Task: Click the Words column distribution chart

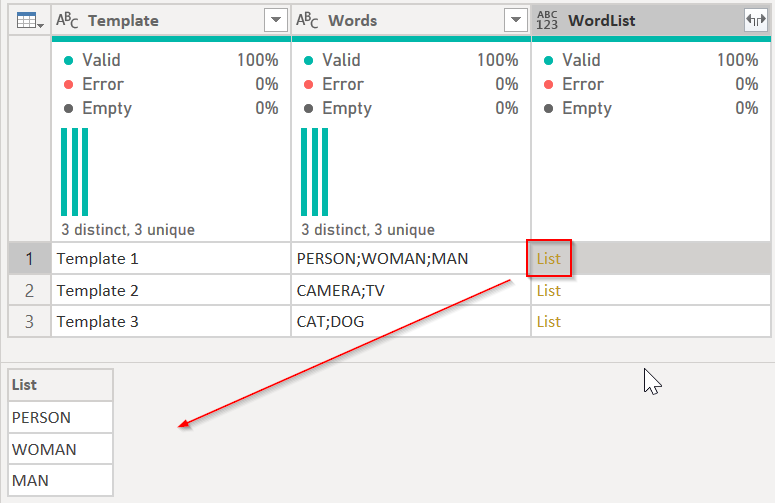Action: 314,172
